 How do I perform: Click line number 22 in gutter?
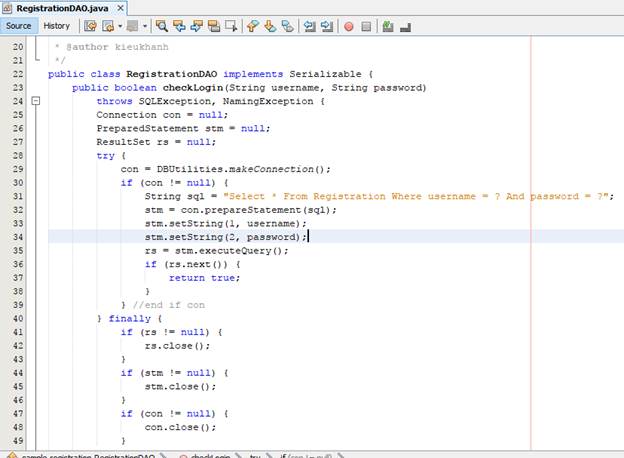click(x=18, y=74)
